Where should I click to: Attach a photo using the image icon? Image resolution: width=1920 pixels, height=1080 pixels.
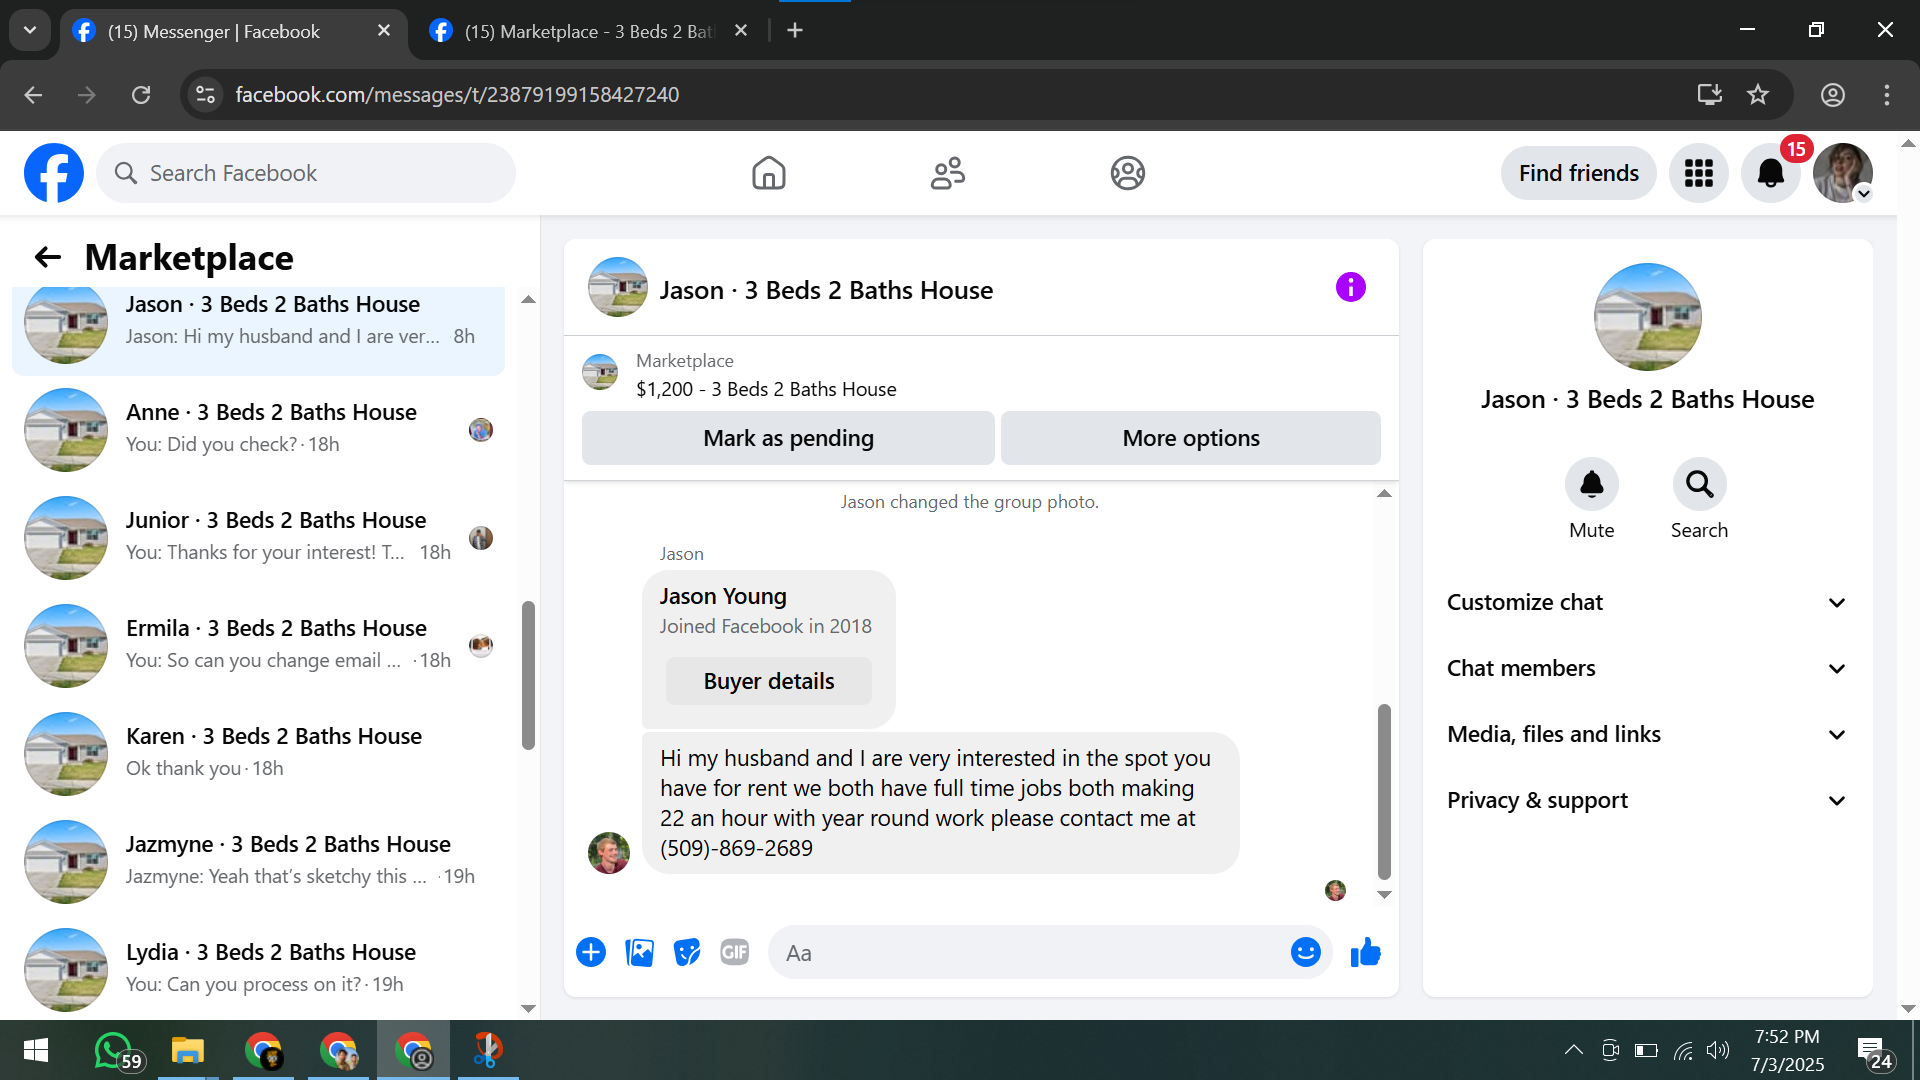click(639, 953)
